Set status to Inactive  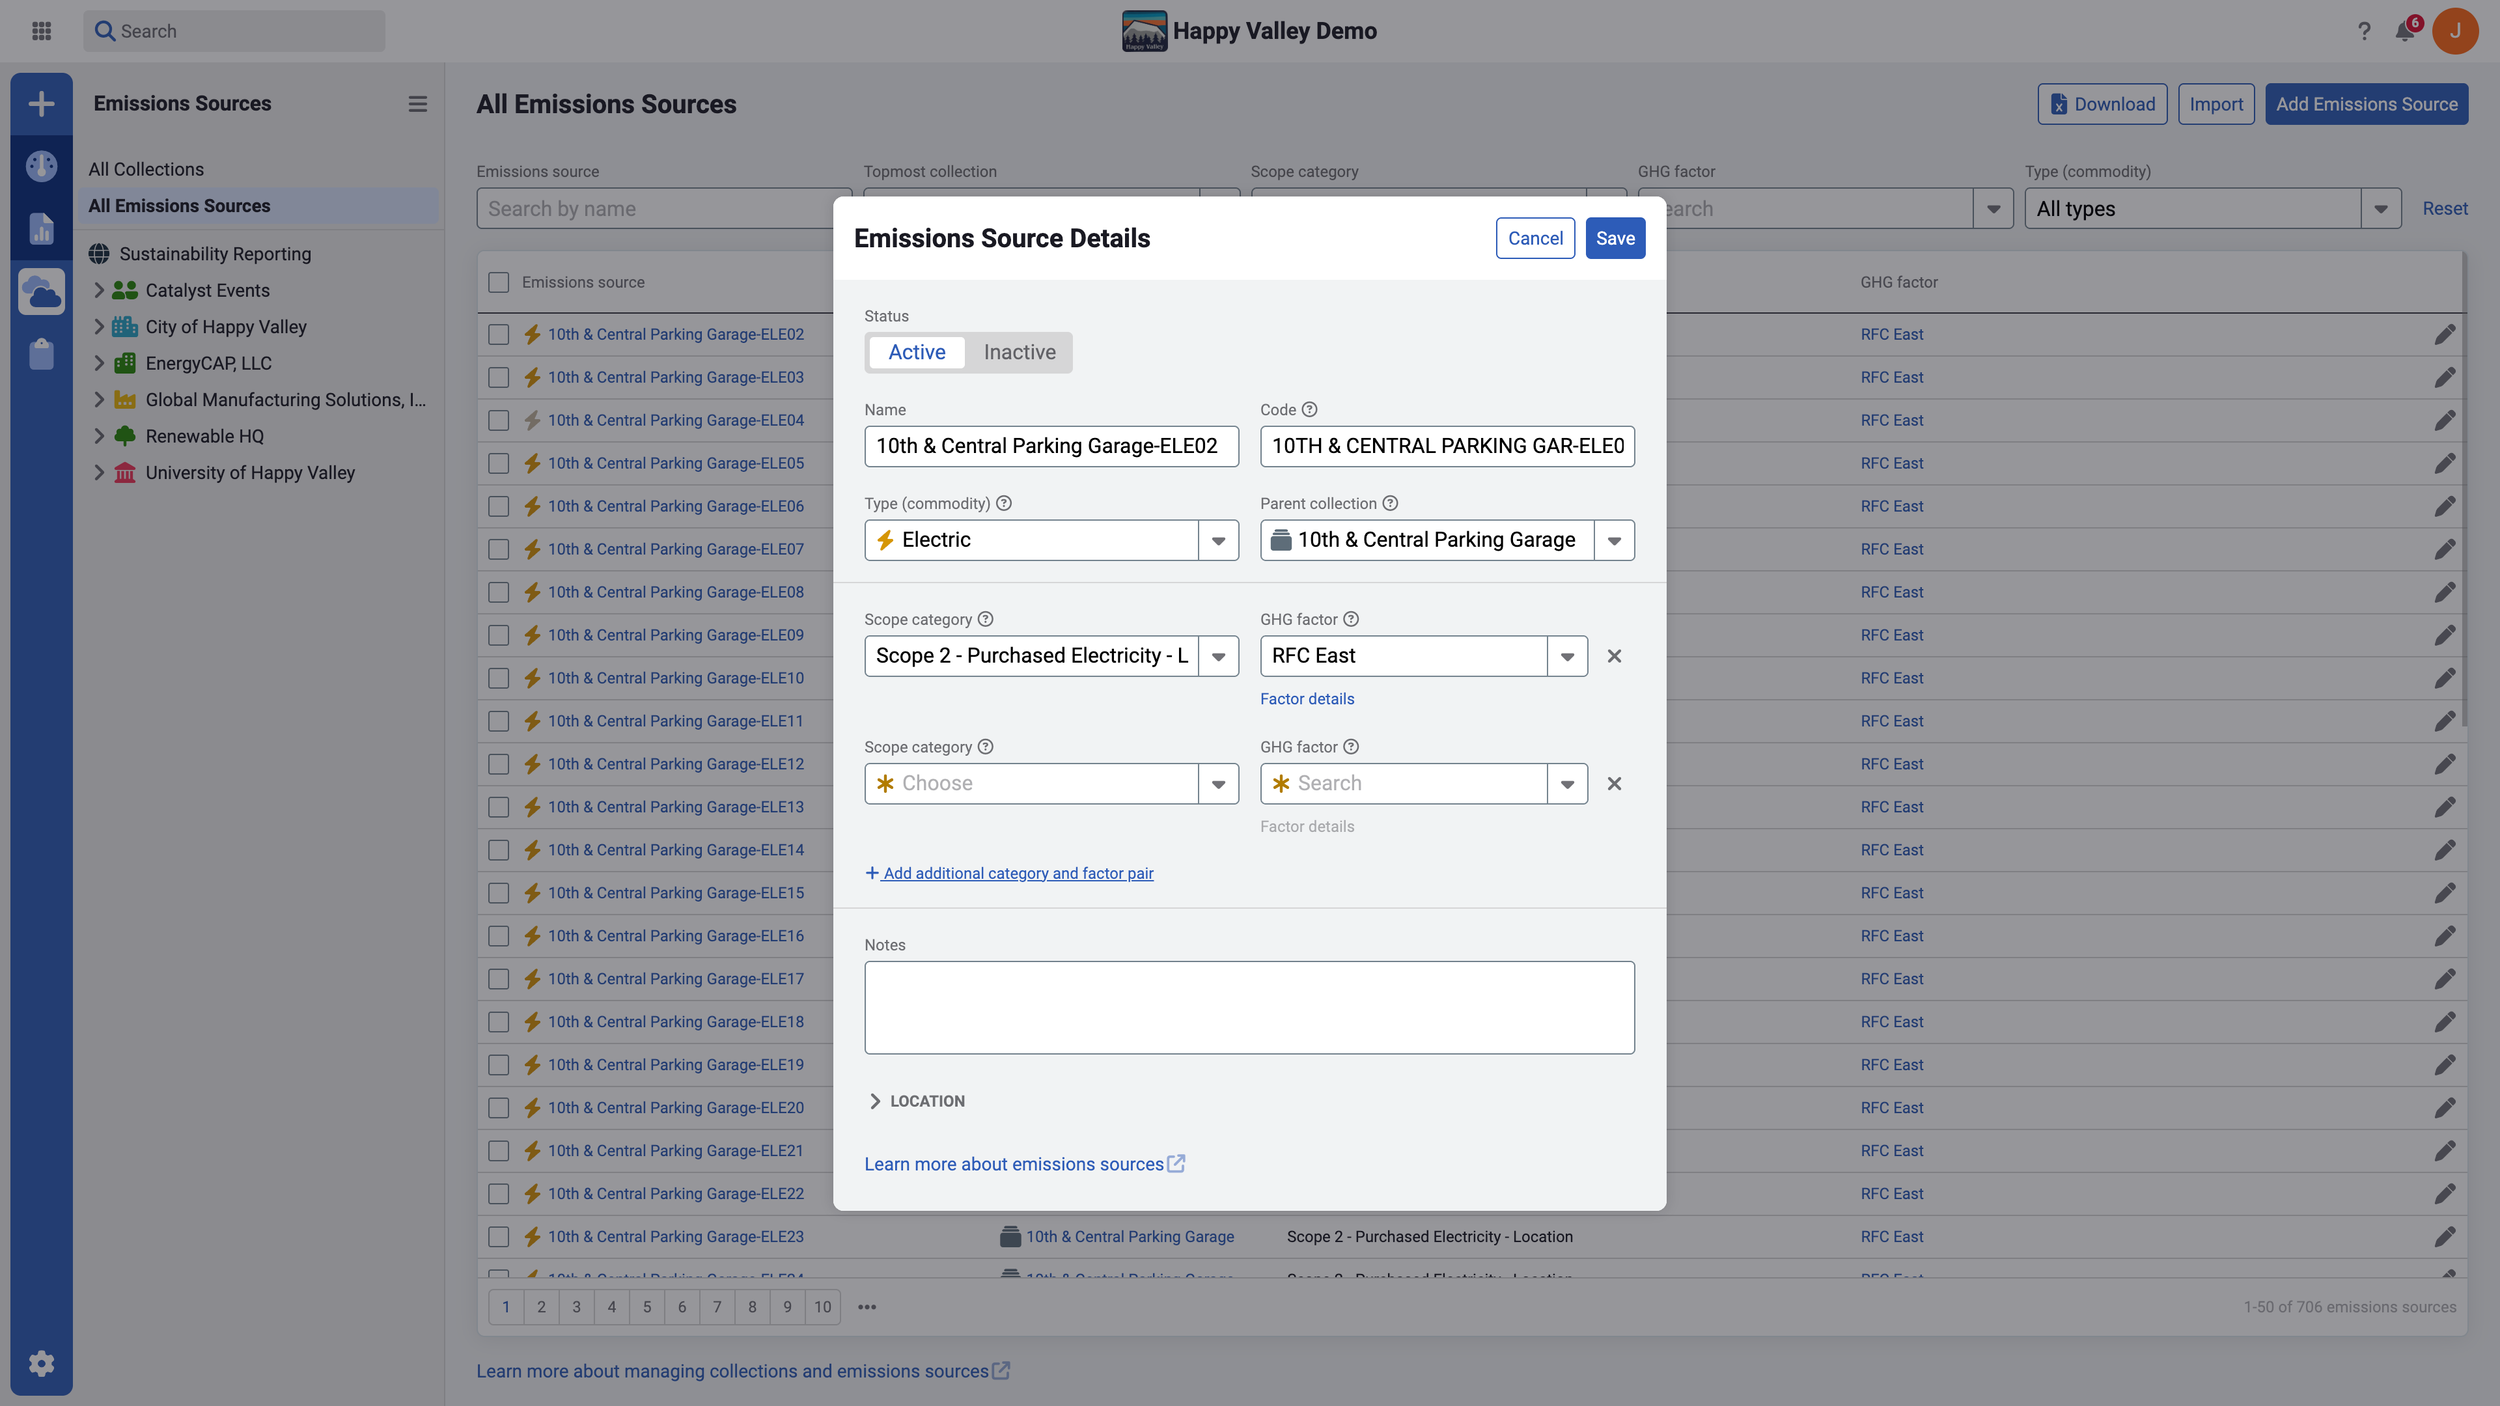point(1019,352)
